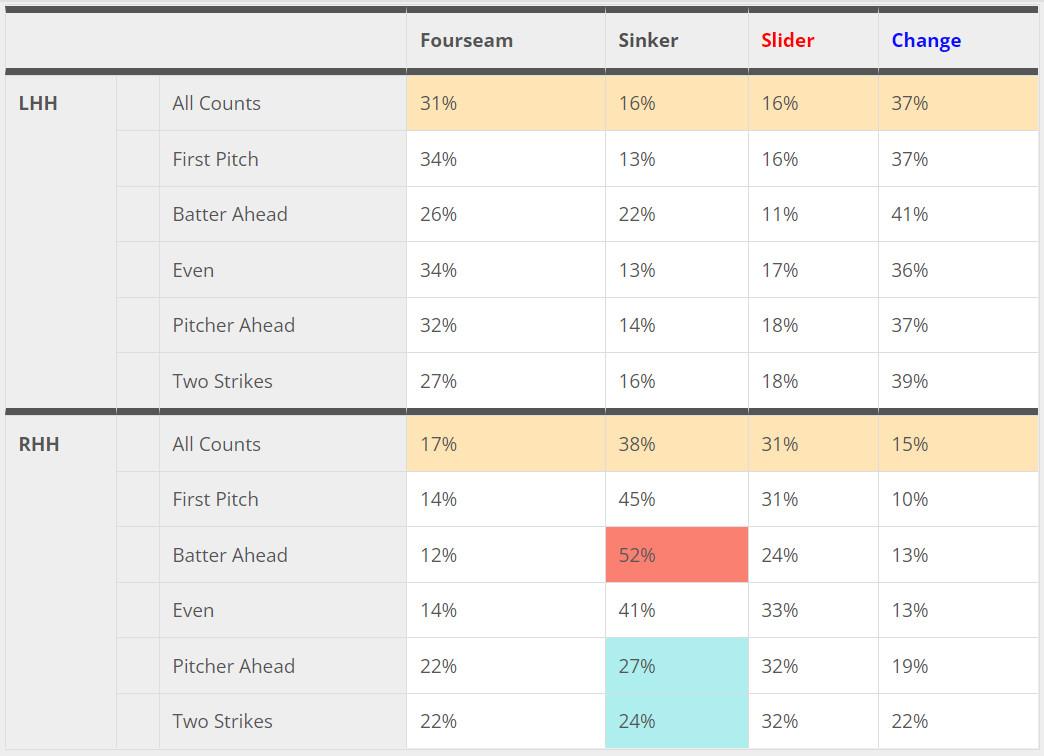Click the Sinker column header
The height and width of the screenshot is (756, 1044).
coord(648,41)
